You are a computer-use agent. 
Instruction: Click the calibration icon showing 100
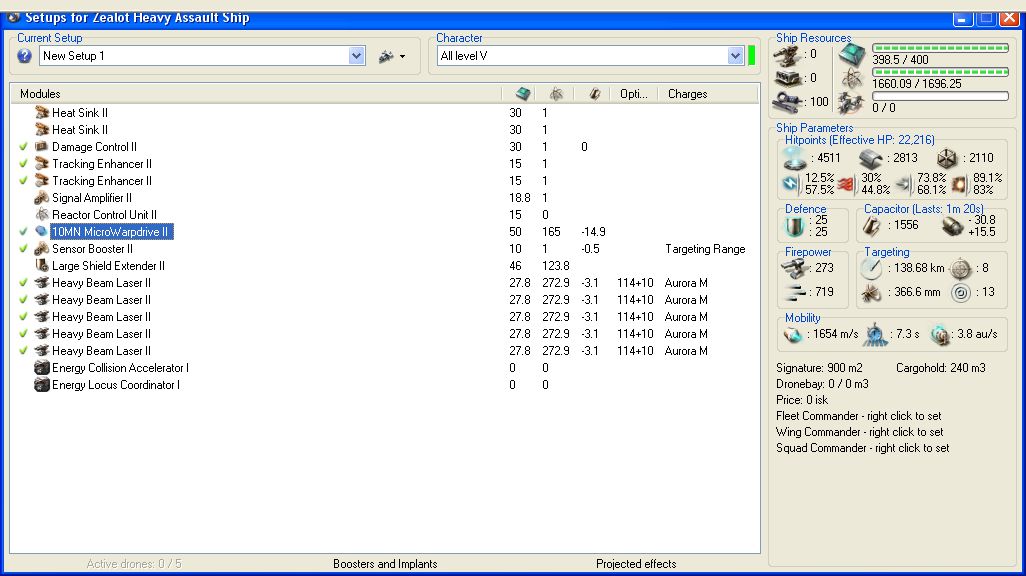coord(787,102)
